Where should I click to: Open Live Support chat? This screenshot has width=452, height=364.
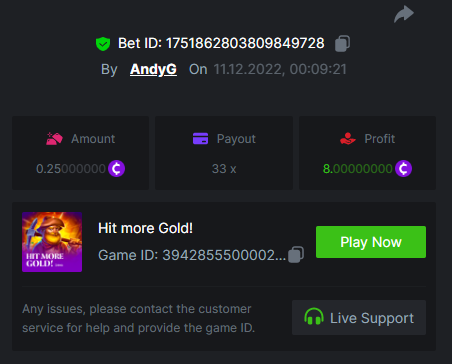coord(359,318)
